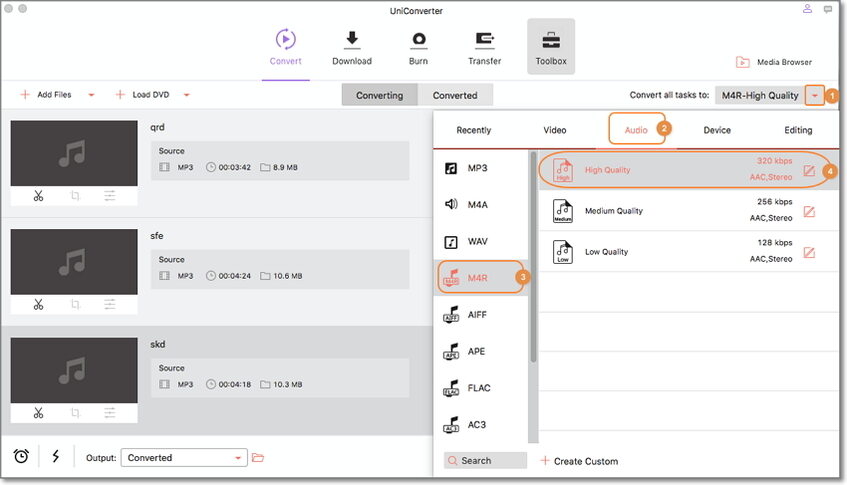Trim the sfe file with scissors
Viewport: 847px width, 485px height.
pyautogui.click(x=38, y=305)
